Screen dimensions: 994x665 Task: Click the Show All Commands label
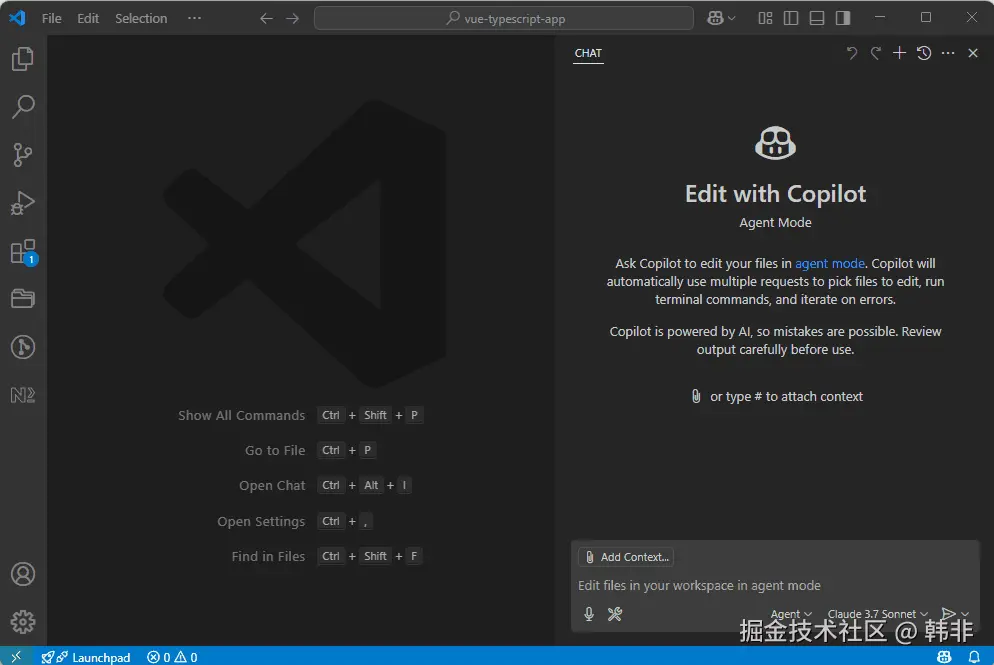[x=242, y=415]
